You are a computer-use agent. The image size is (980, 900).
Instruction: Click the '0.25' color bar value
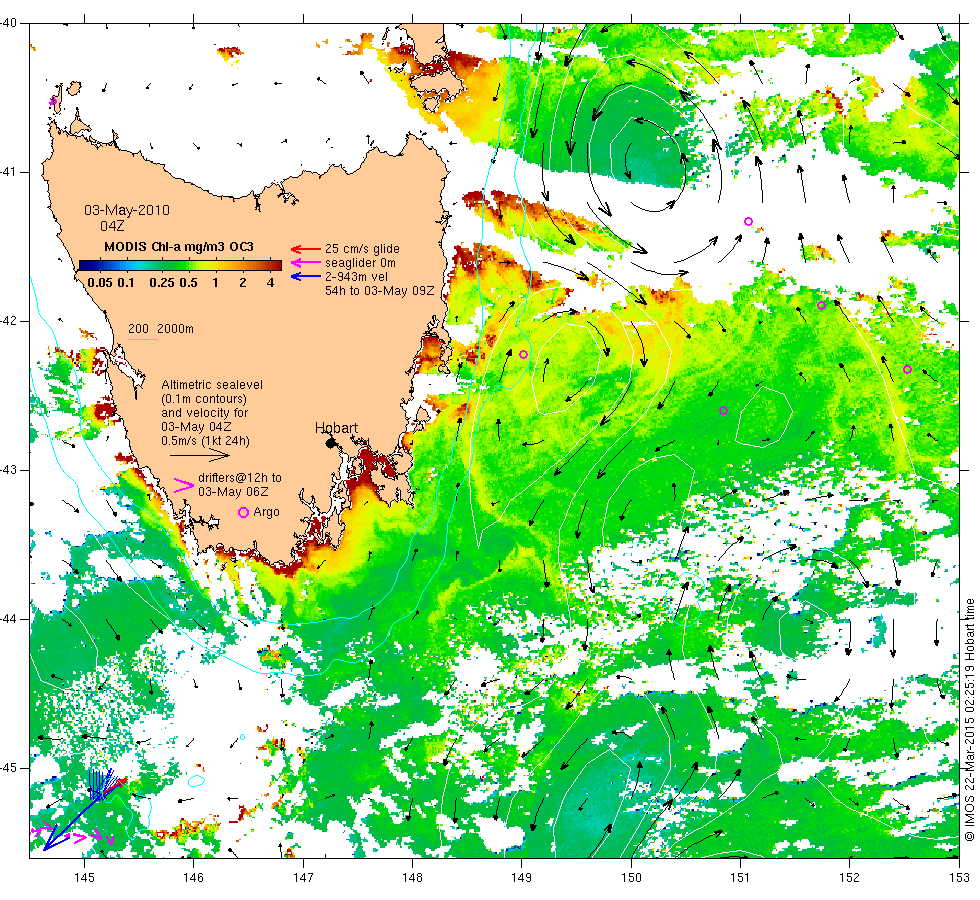coord(162,282)
